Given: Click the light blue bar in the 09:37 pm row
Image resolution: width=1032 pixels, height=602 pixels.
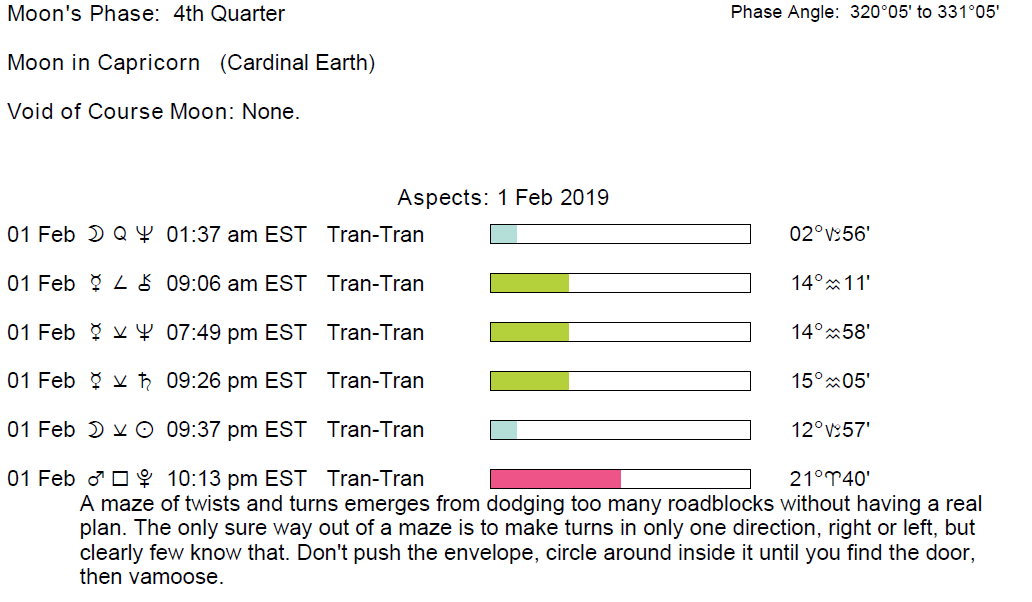Looking at the screenshot, I should tap(503, 430).
